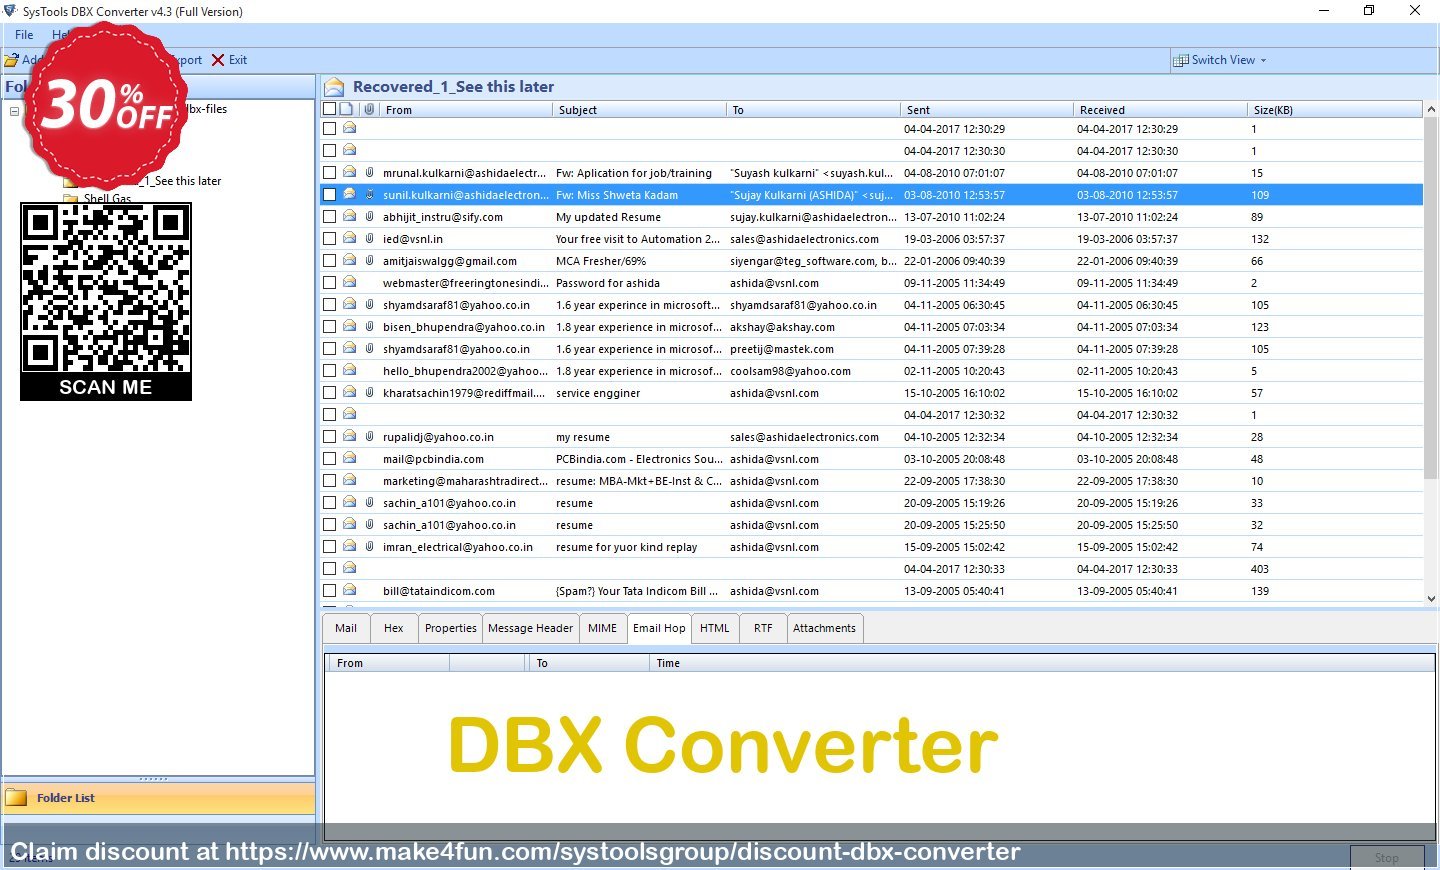This screenshot has height=870, width=1440.
Task: Switch to the Hex tab
Action: (394, 628)
